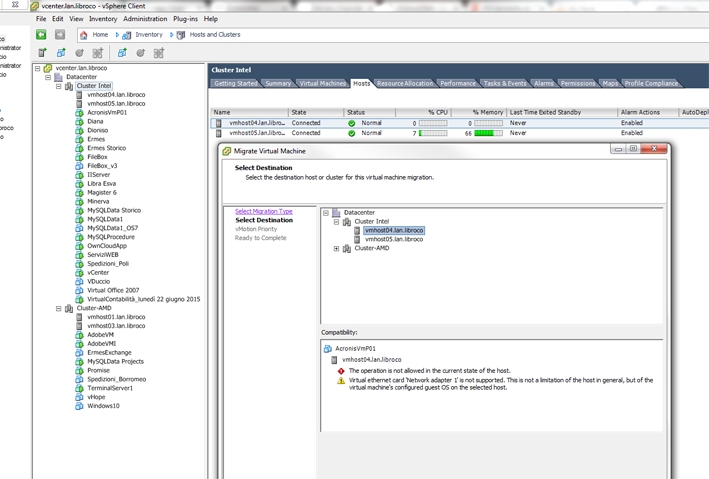
Task: Select the vCenter virtual machine
Action: coord(98,272)
